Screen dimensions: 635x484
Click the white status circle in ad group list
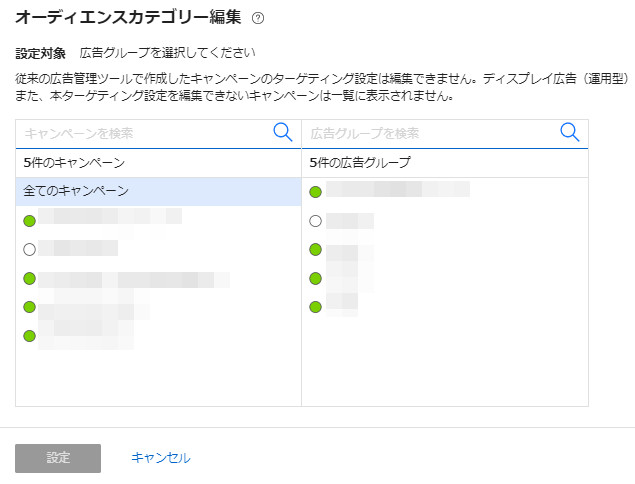click(x=316, y=221)
